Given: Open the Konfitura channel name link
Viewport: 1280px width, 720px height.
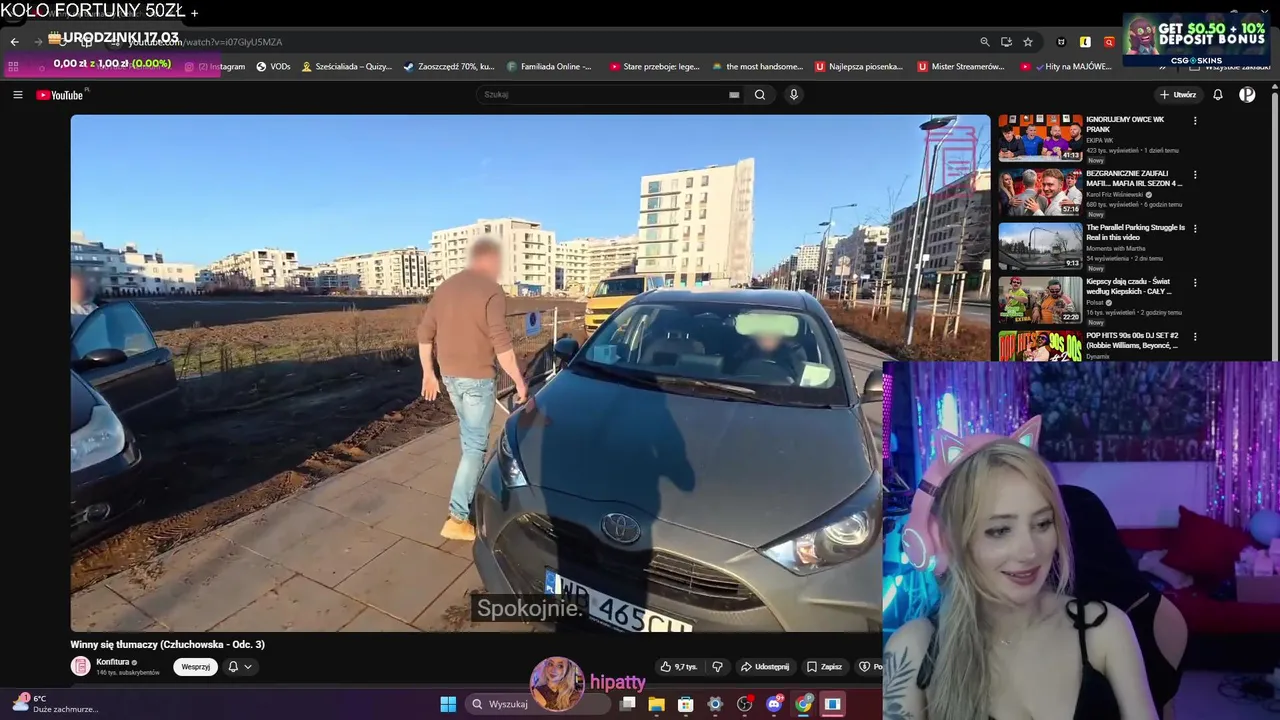Looking at the screenshot, I should [x=113, y=662].
